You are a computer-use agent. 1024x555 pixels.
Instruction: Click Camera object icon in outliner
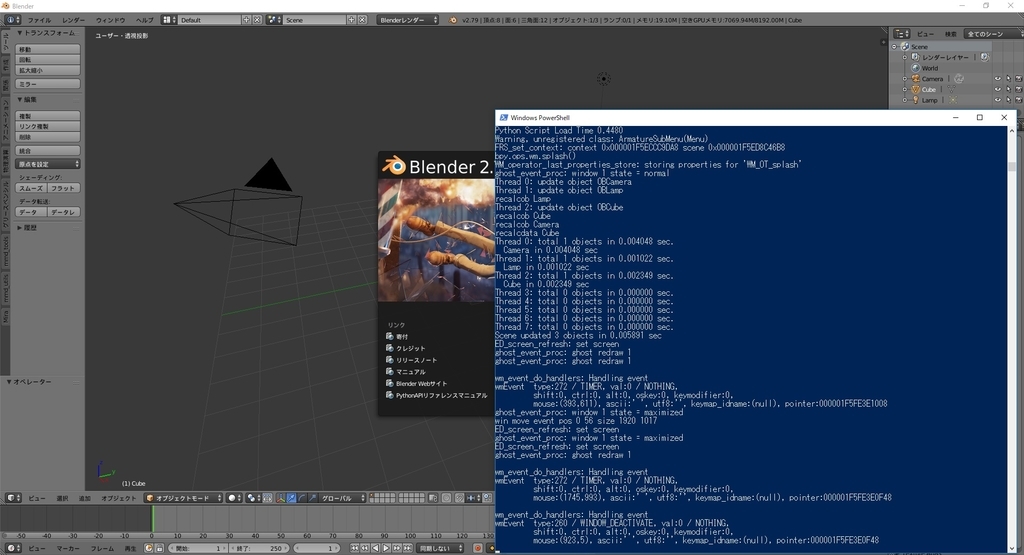916,78
